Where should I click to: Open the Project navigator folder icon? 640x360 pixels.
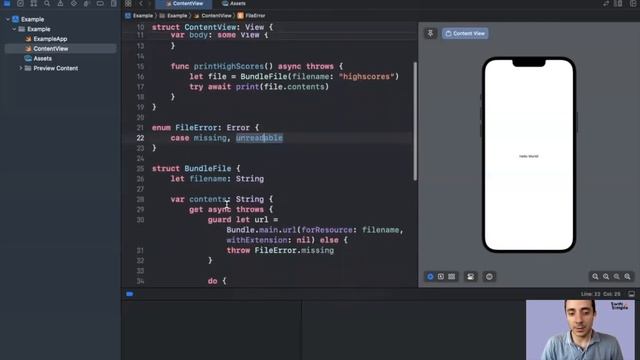pyautogui.click(x=7, y=3)
